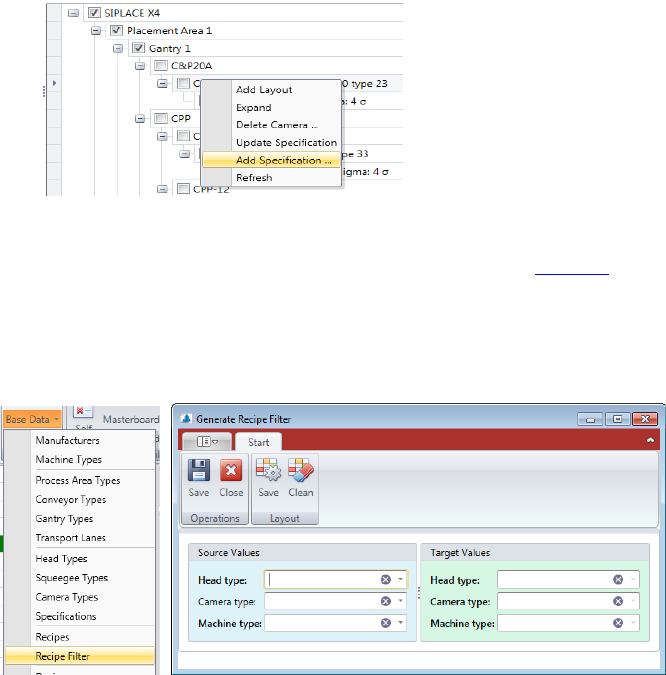Choose Add Specification from context menu
This screenshot has width=666, height=675.
click(x=272, y=160)
